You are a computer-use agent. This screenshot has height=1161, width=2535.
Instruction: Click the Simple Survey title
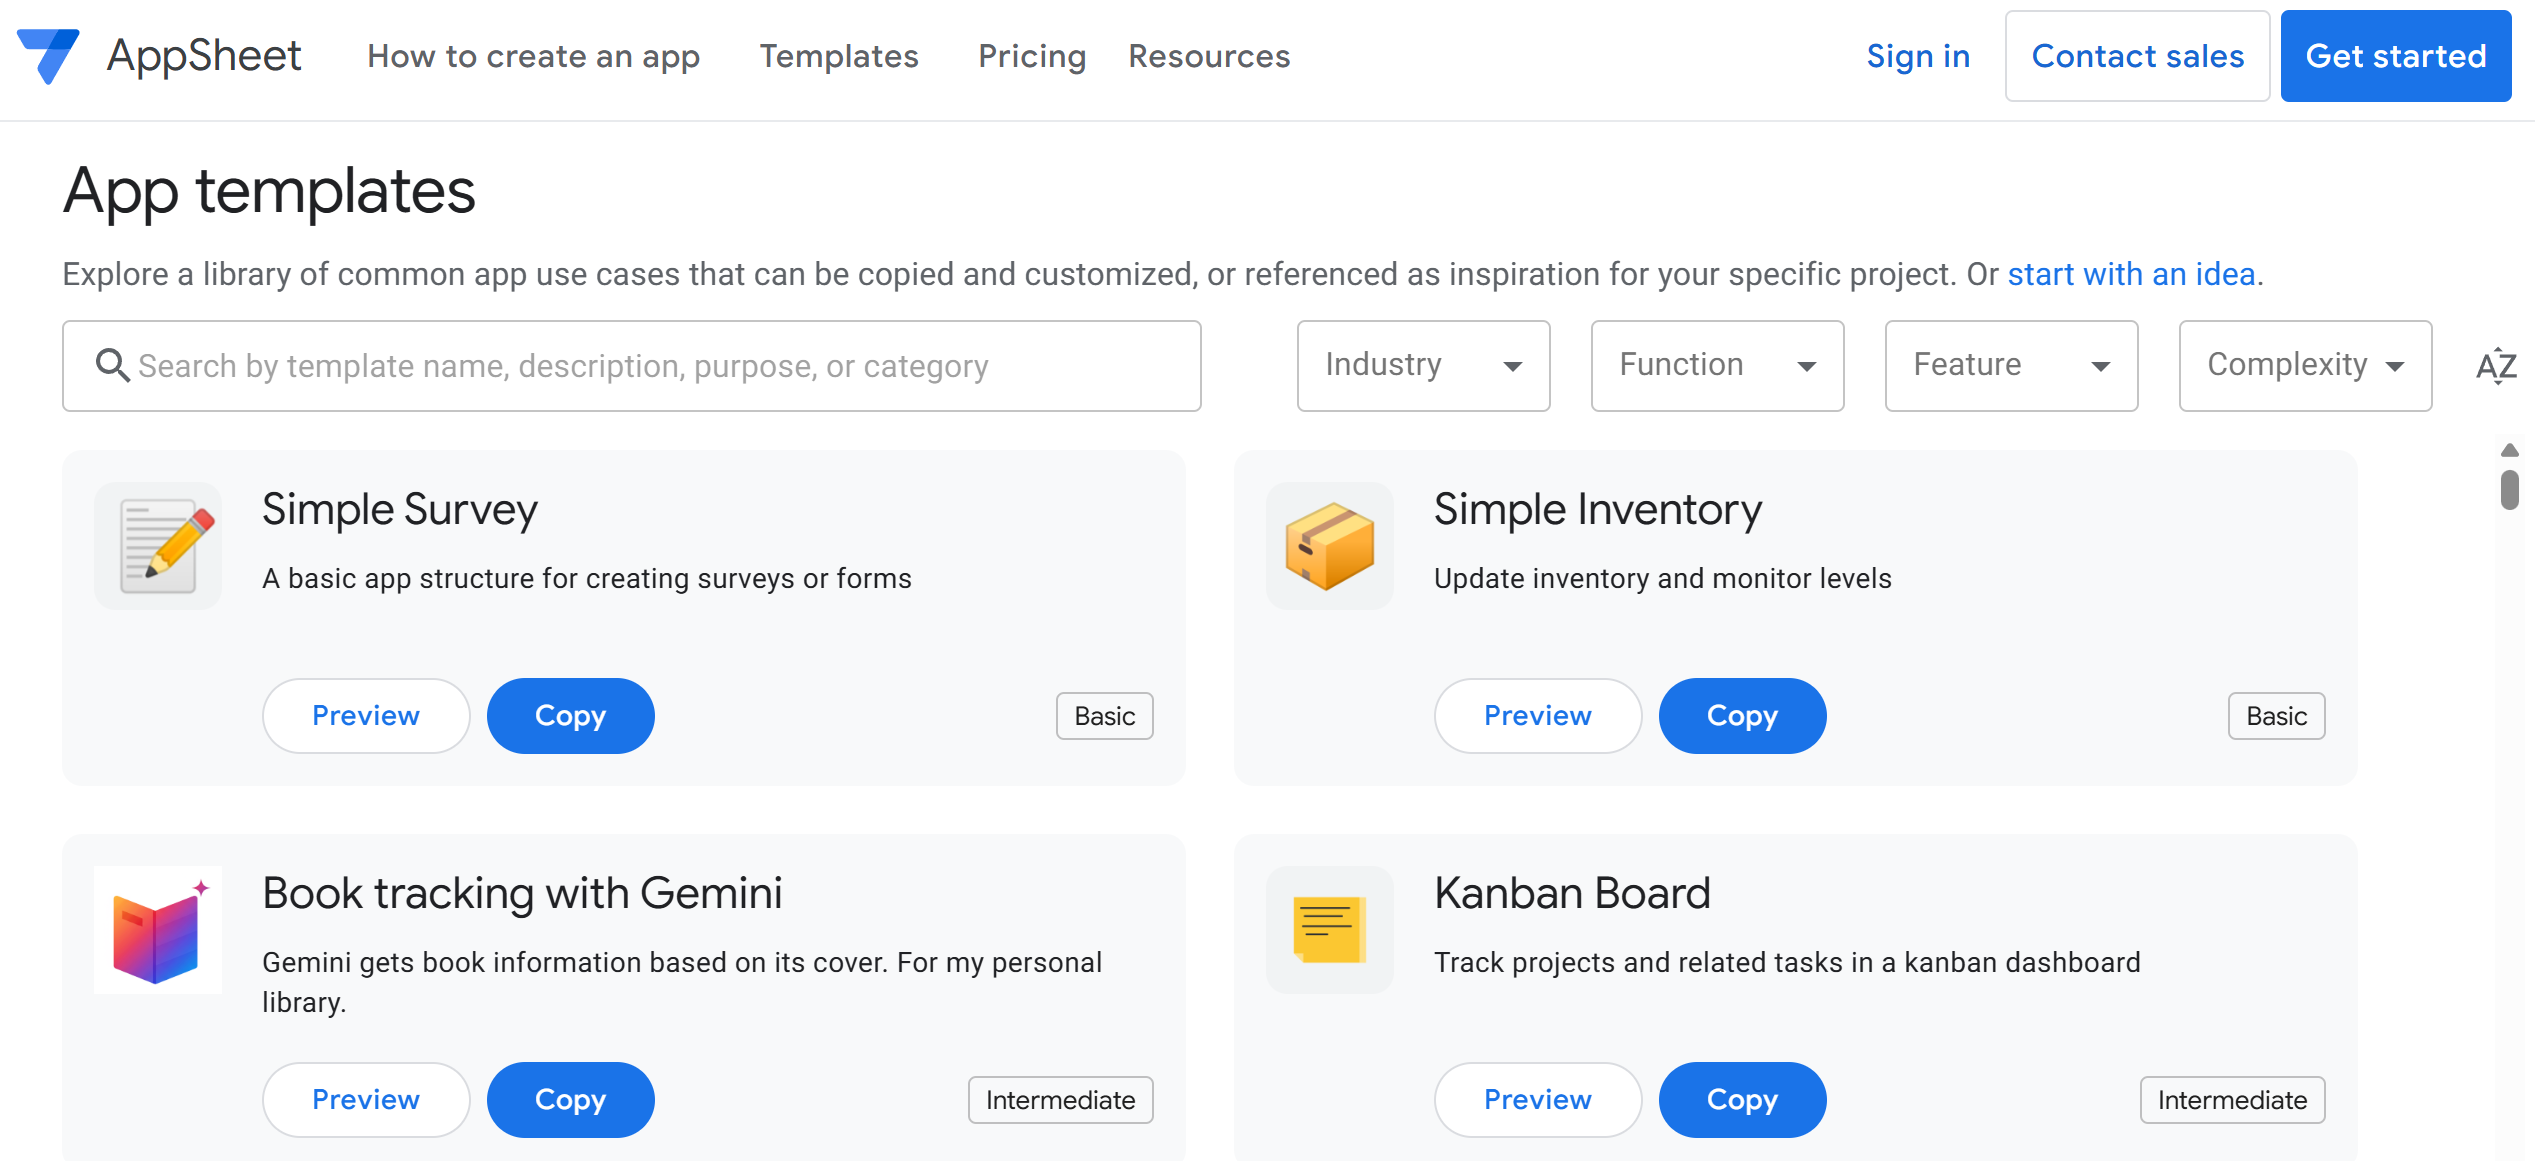(400, 510)
